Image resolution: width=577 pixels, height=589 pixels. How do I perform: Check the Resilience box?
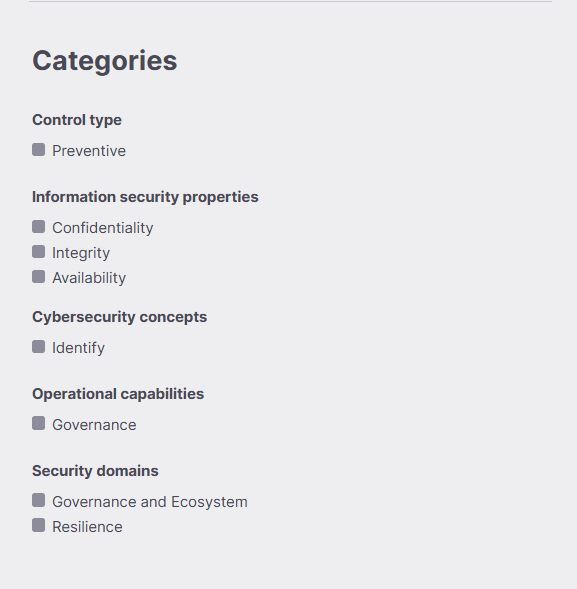[39, 525]
